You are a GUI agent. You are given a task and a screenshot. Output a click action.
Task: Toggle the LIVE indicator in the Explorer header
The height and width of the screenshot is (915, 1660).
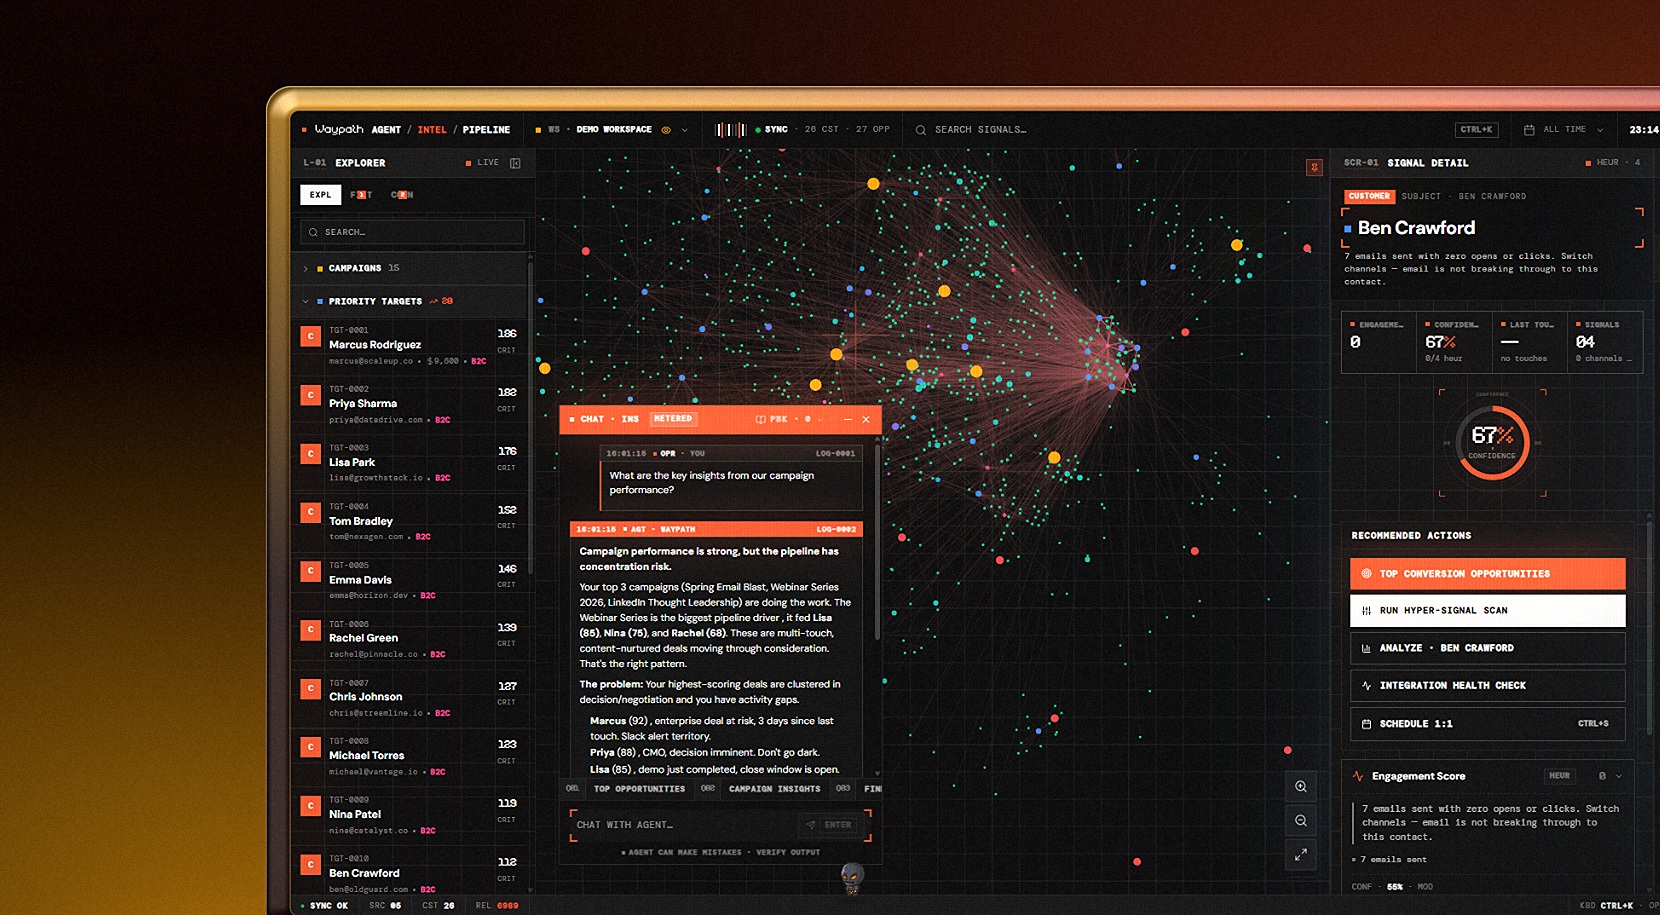click(x=486, y=162)
